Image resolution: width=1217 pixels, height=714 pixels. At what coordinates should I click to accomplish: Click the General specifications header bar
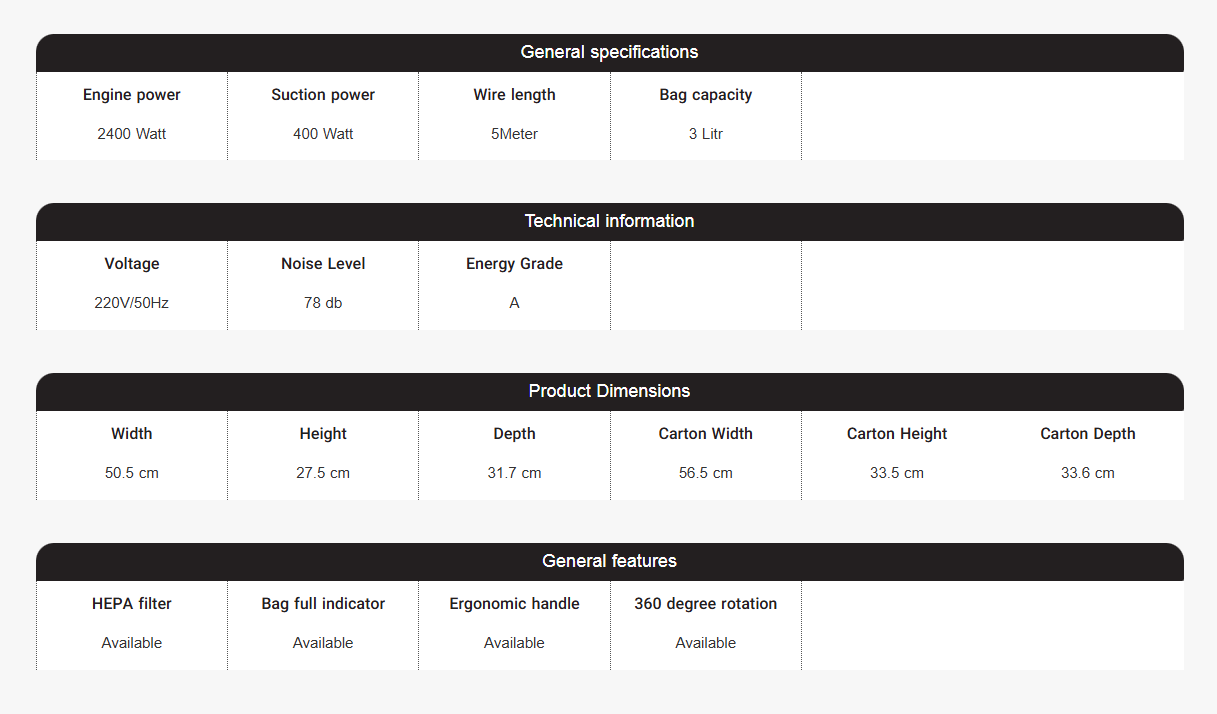(609, 52)
